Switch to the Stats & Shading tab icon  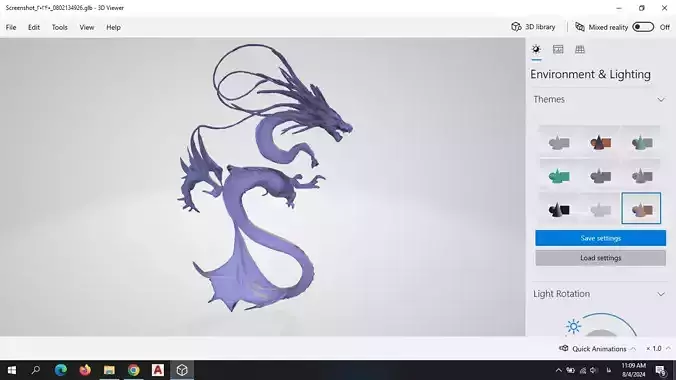click(x=558, y=49)
